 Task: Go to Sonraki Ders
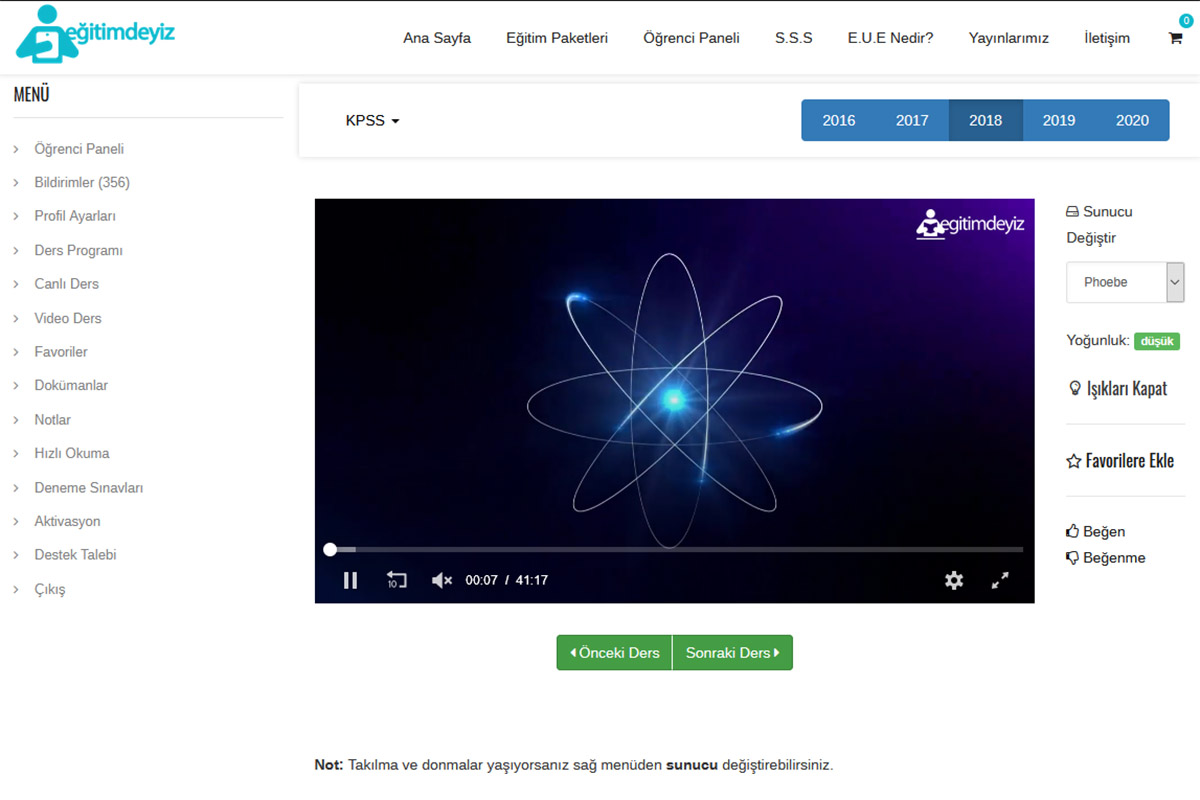tap(732, 653)
